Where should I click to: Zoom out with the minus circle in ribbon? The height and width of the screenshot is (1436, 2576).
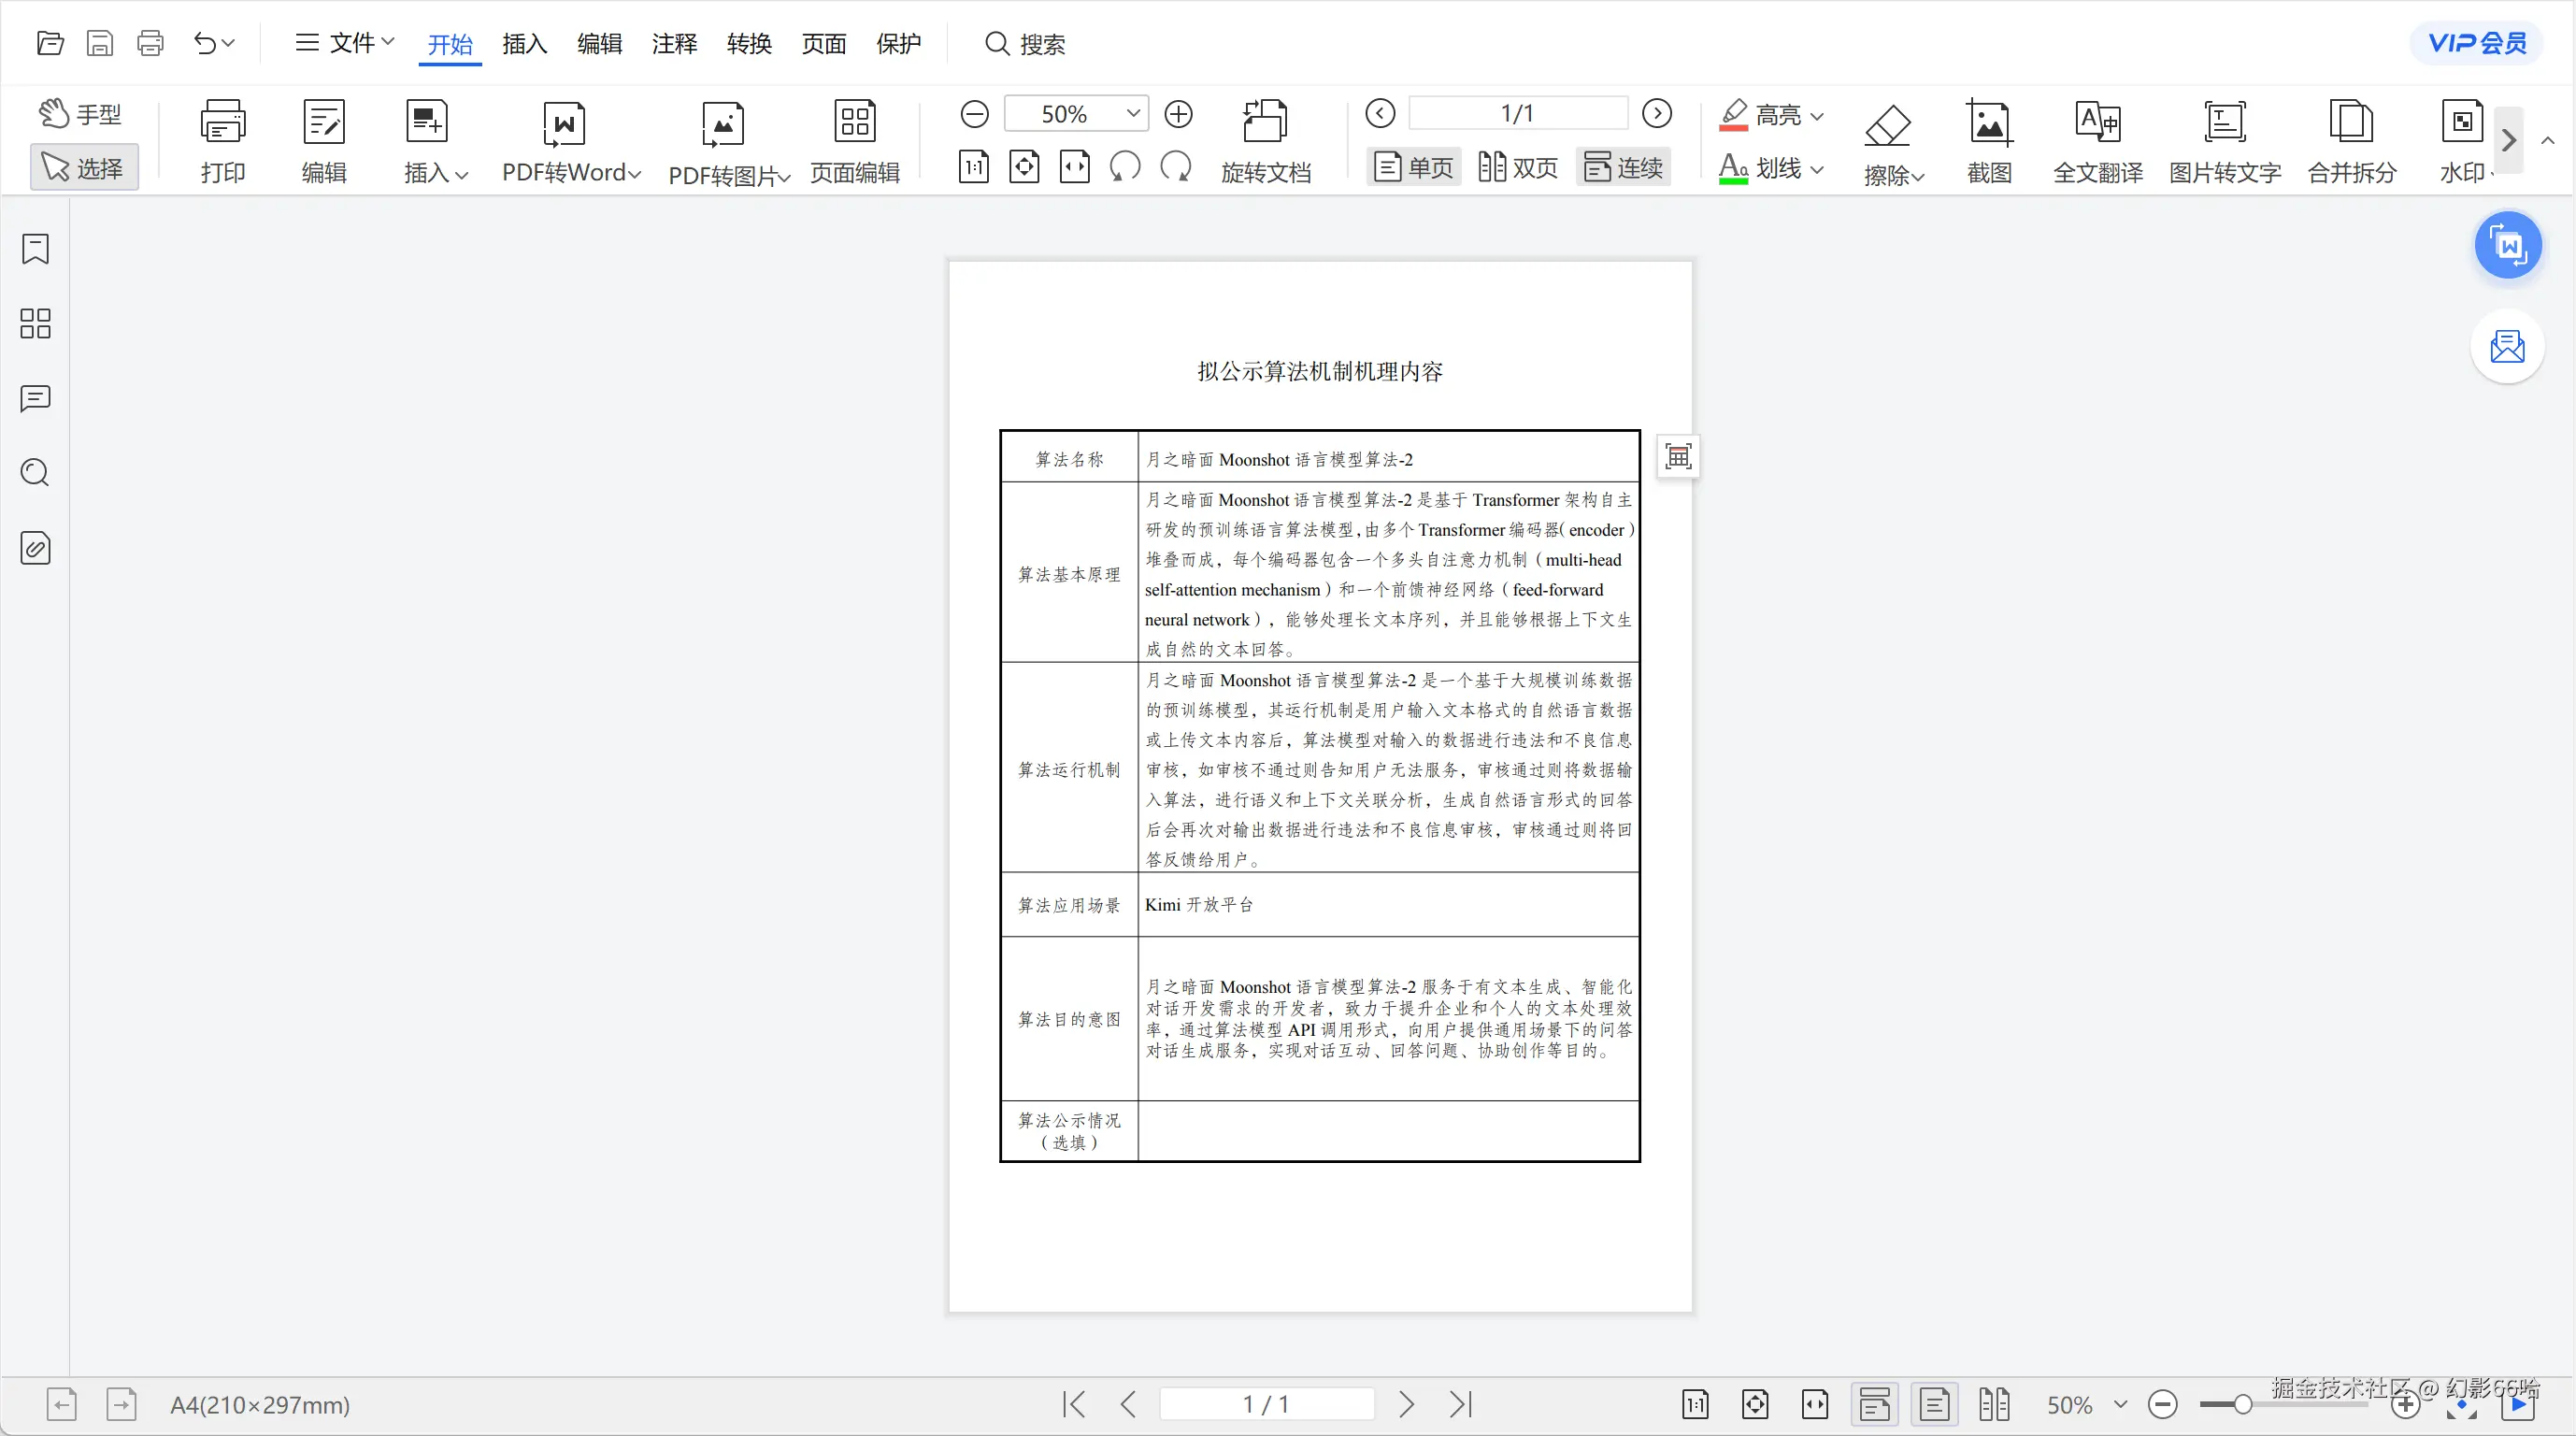(x=974, y=114)
